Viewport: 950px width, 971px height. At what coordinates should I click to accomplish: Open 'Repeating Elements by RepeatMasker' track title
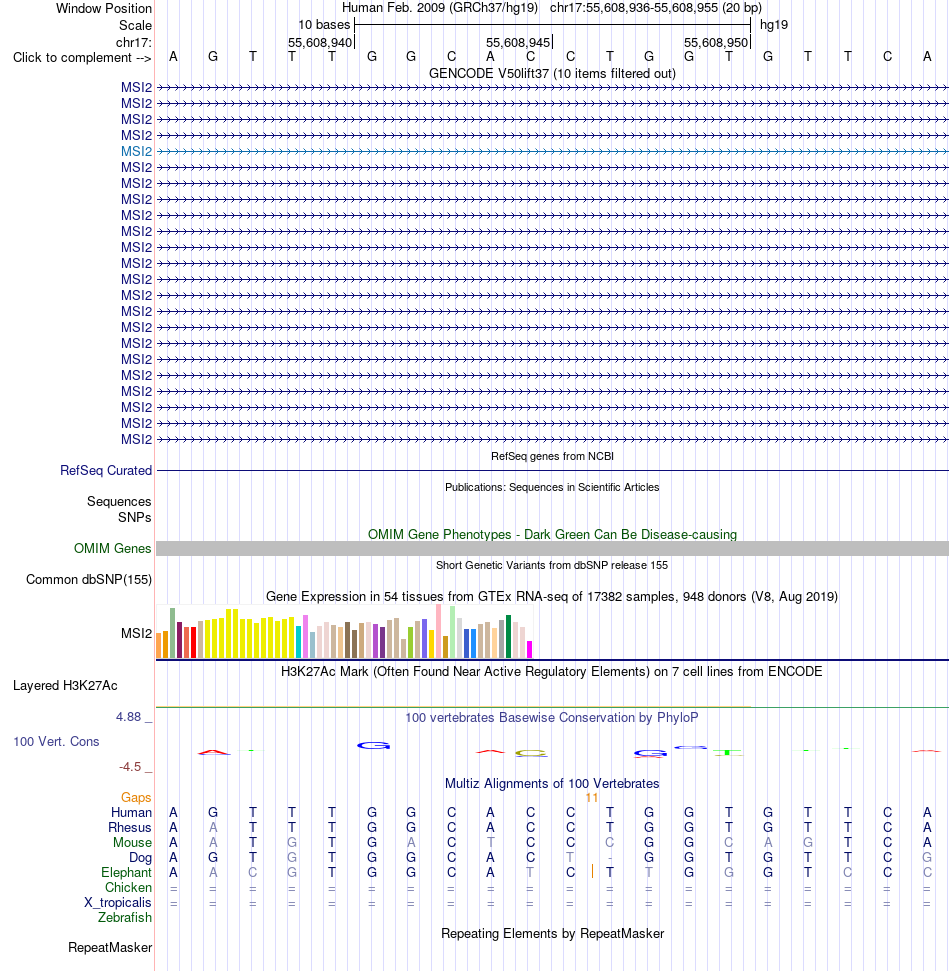(x=552, y=934)
